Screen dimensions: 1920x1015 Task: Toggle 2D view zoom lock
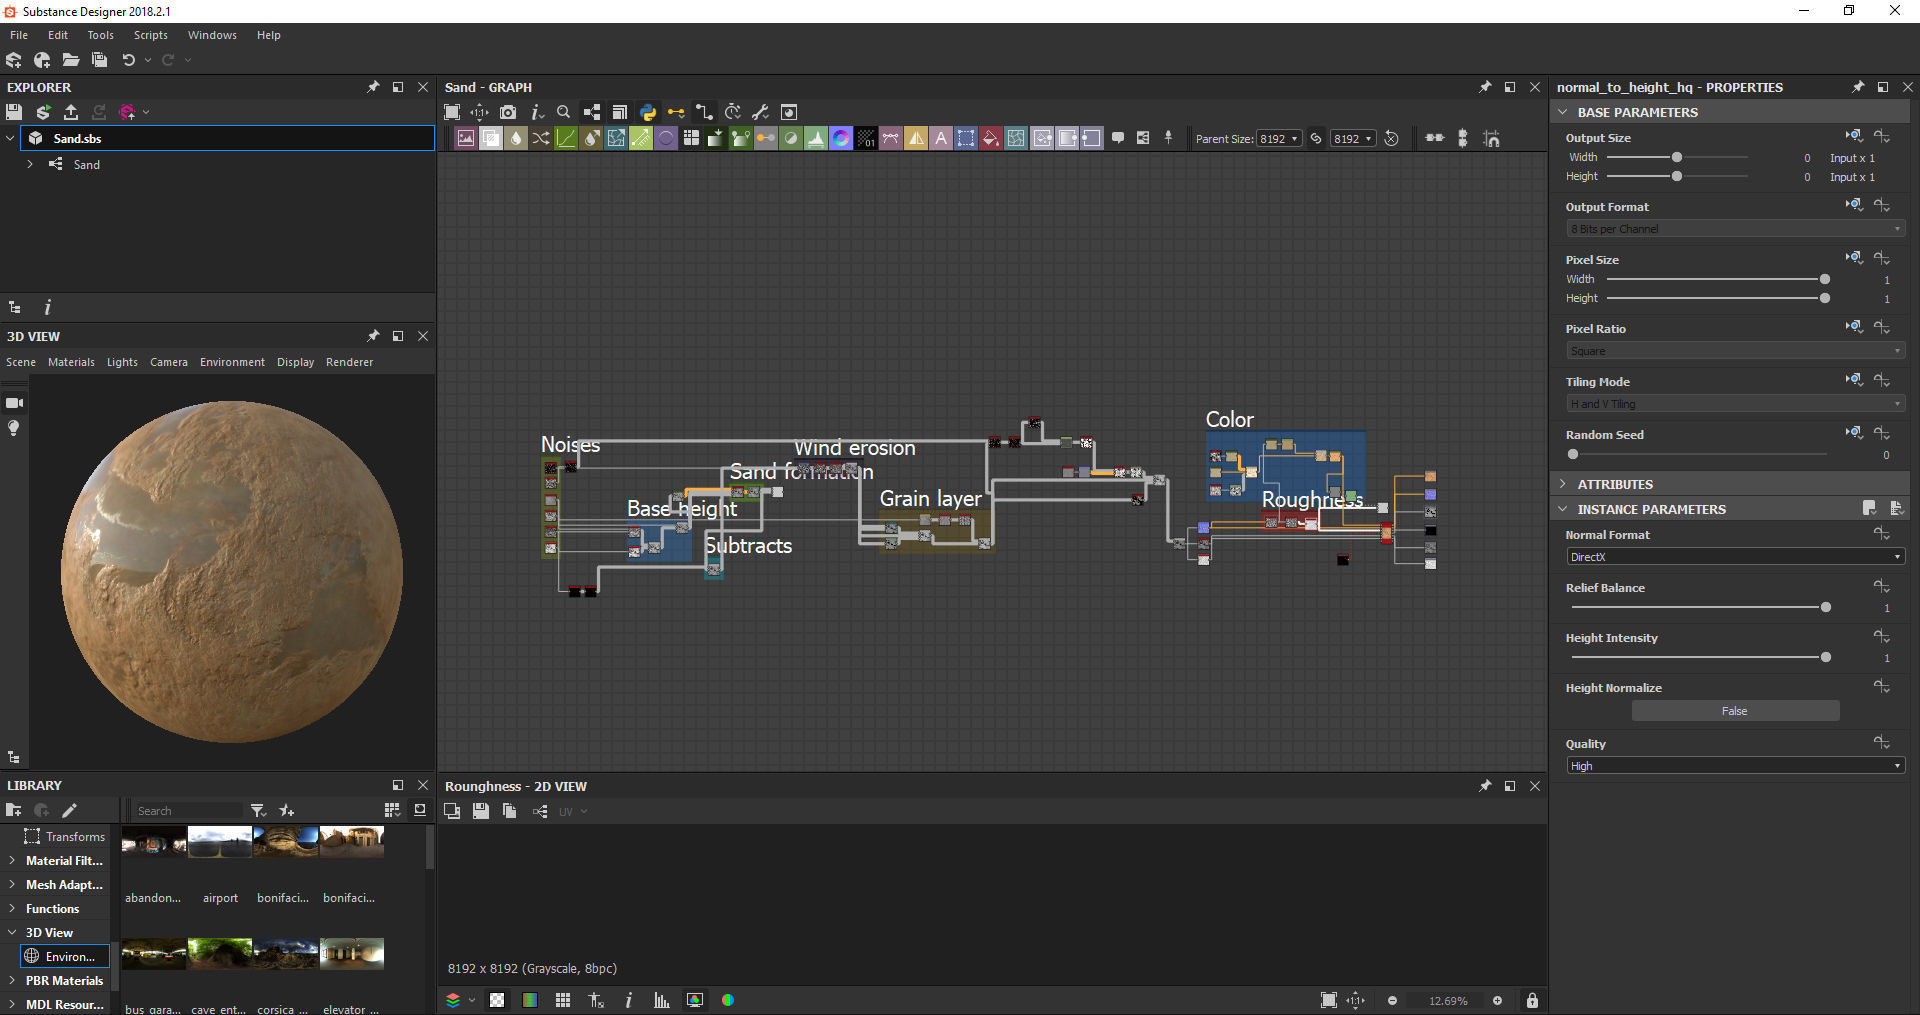(x=1532, y=1000)
